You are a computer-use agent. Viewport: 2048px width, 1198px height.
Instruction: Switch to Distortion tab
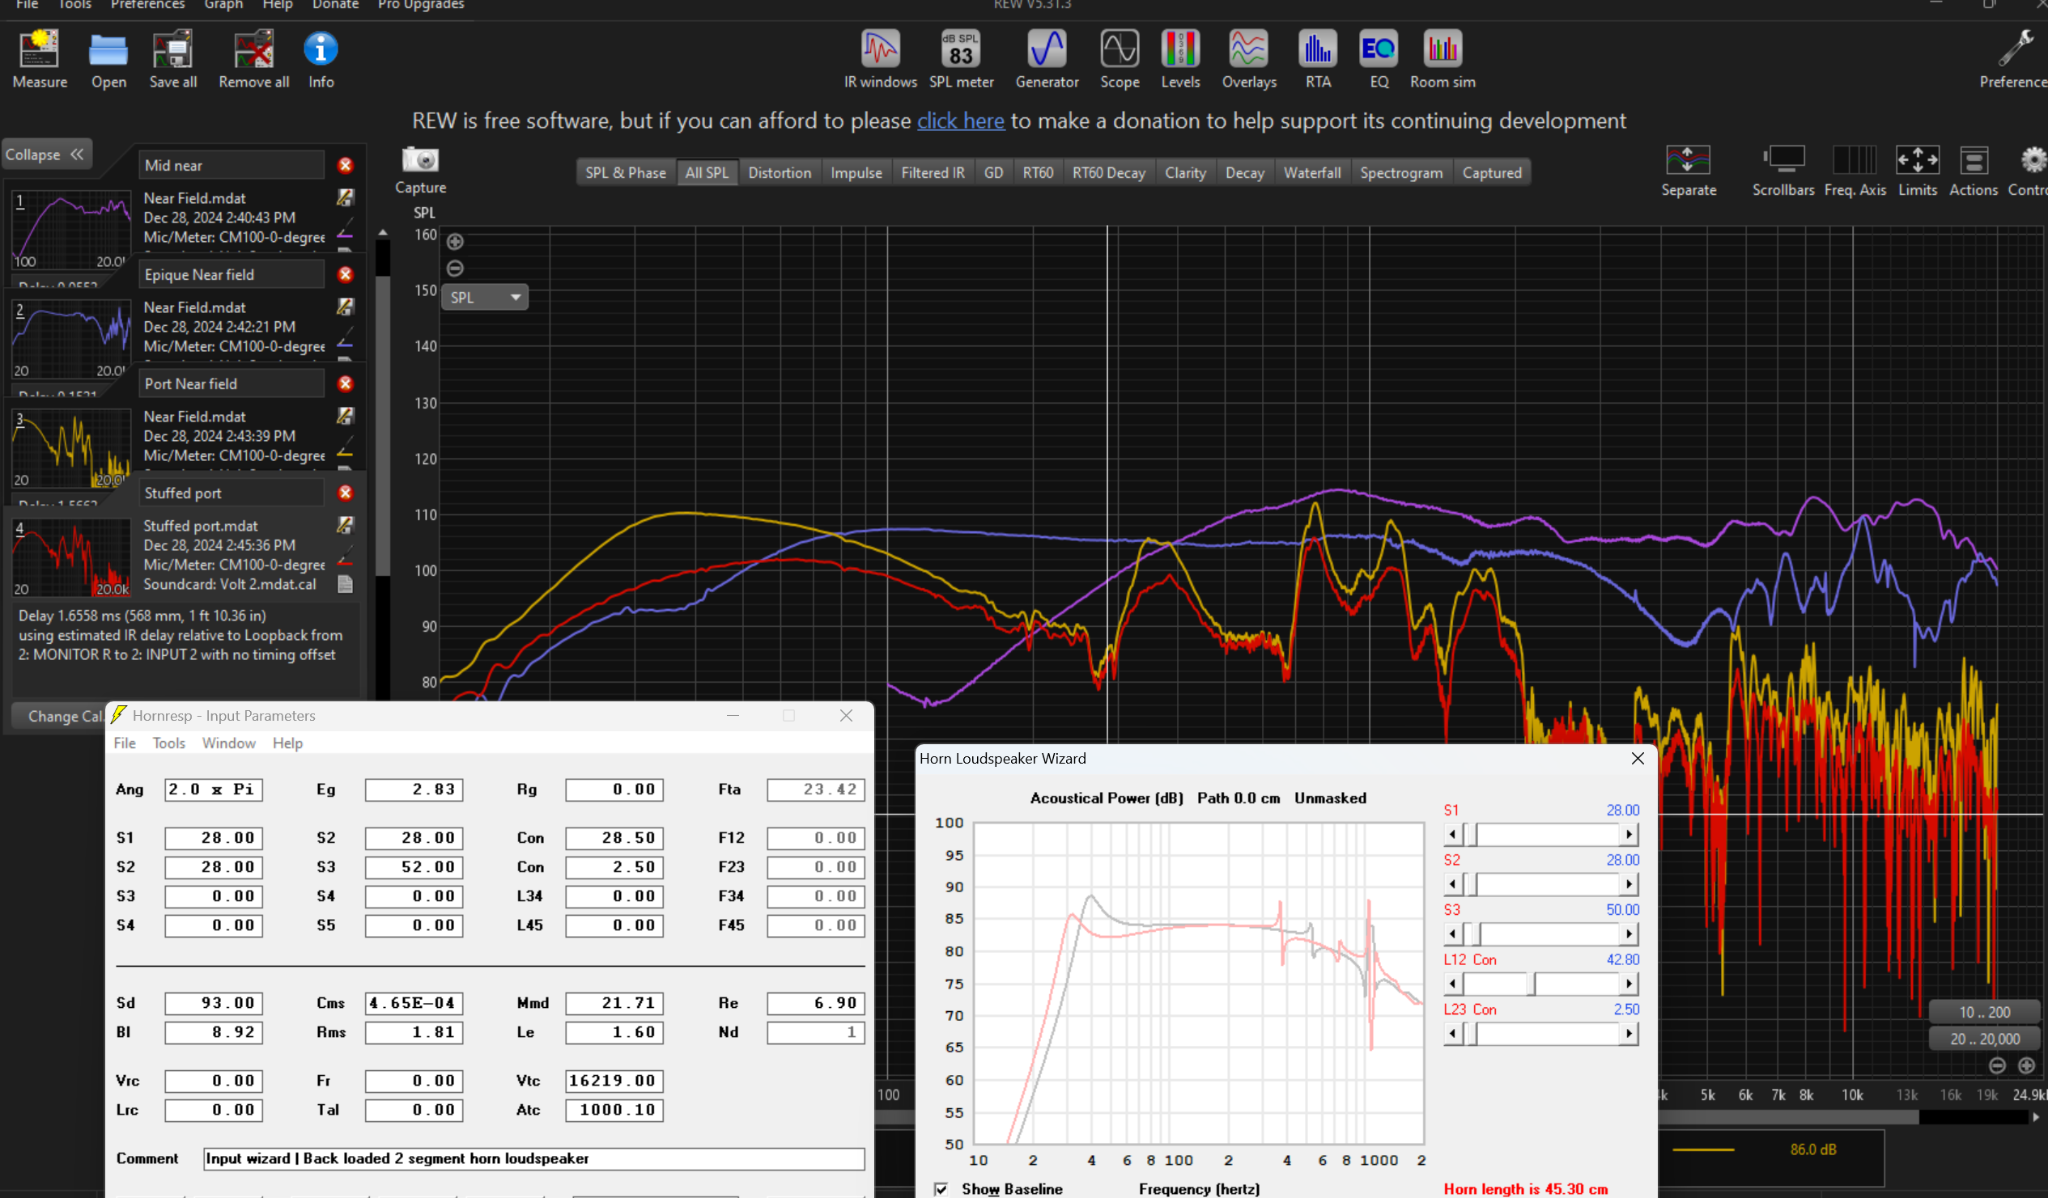779,173
